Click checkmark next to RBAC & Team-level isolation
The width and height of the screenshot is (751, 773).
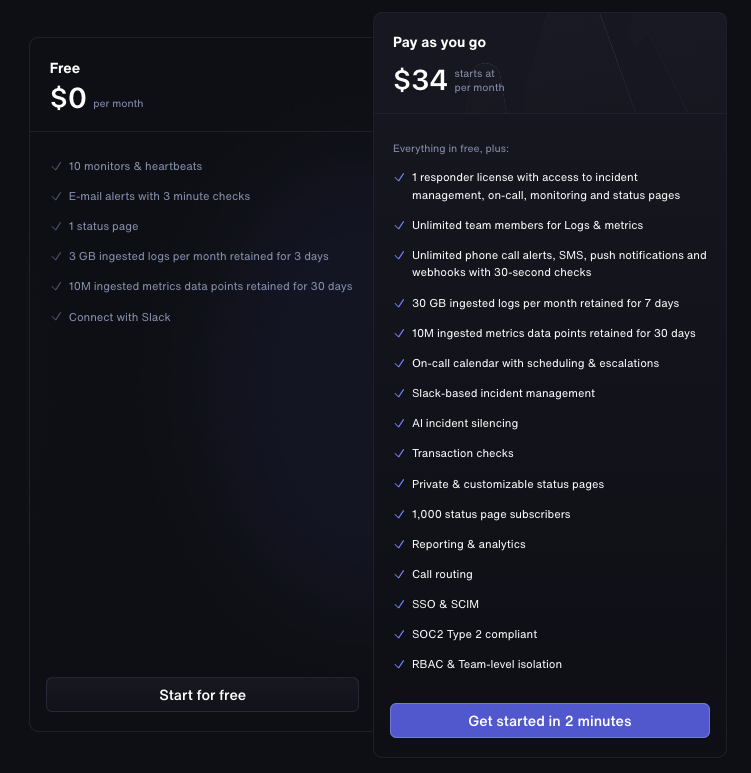point(400,664)
